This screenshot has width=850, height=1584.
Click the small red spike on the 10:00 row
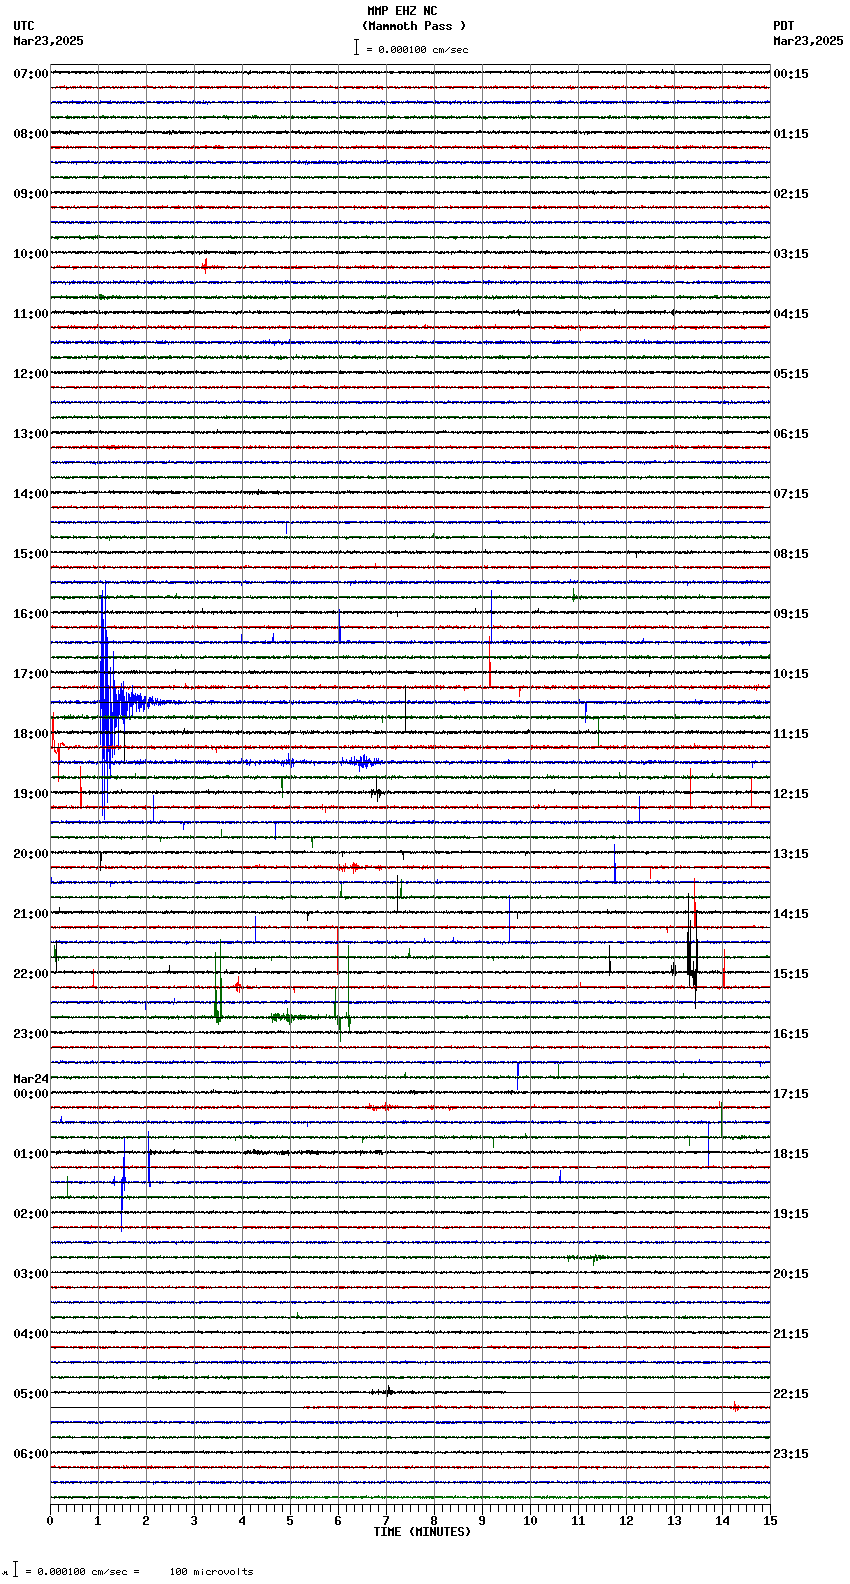[205, 266]
